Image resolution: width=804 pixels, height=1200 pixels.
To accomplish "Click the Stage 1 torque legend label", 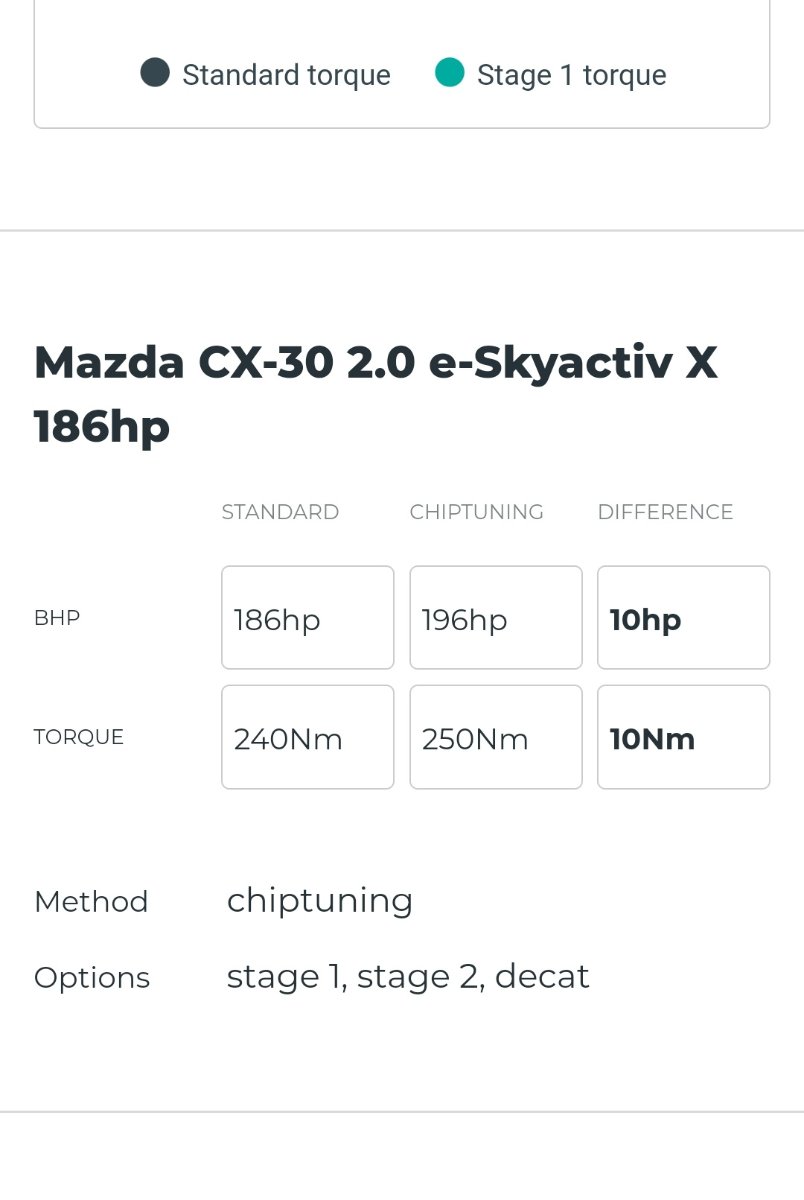I will (x=572, y=75).
